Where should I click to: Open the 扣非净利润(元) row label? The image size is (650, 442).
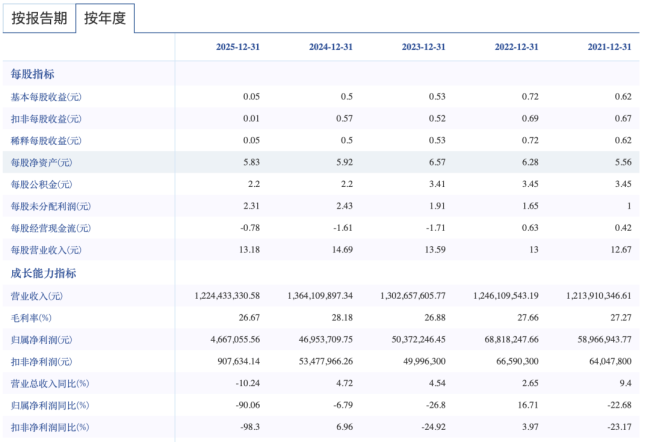[41, 362]
